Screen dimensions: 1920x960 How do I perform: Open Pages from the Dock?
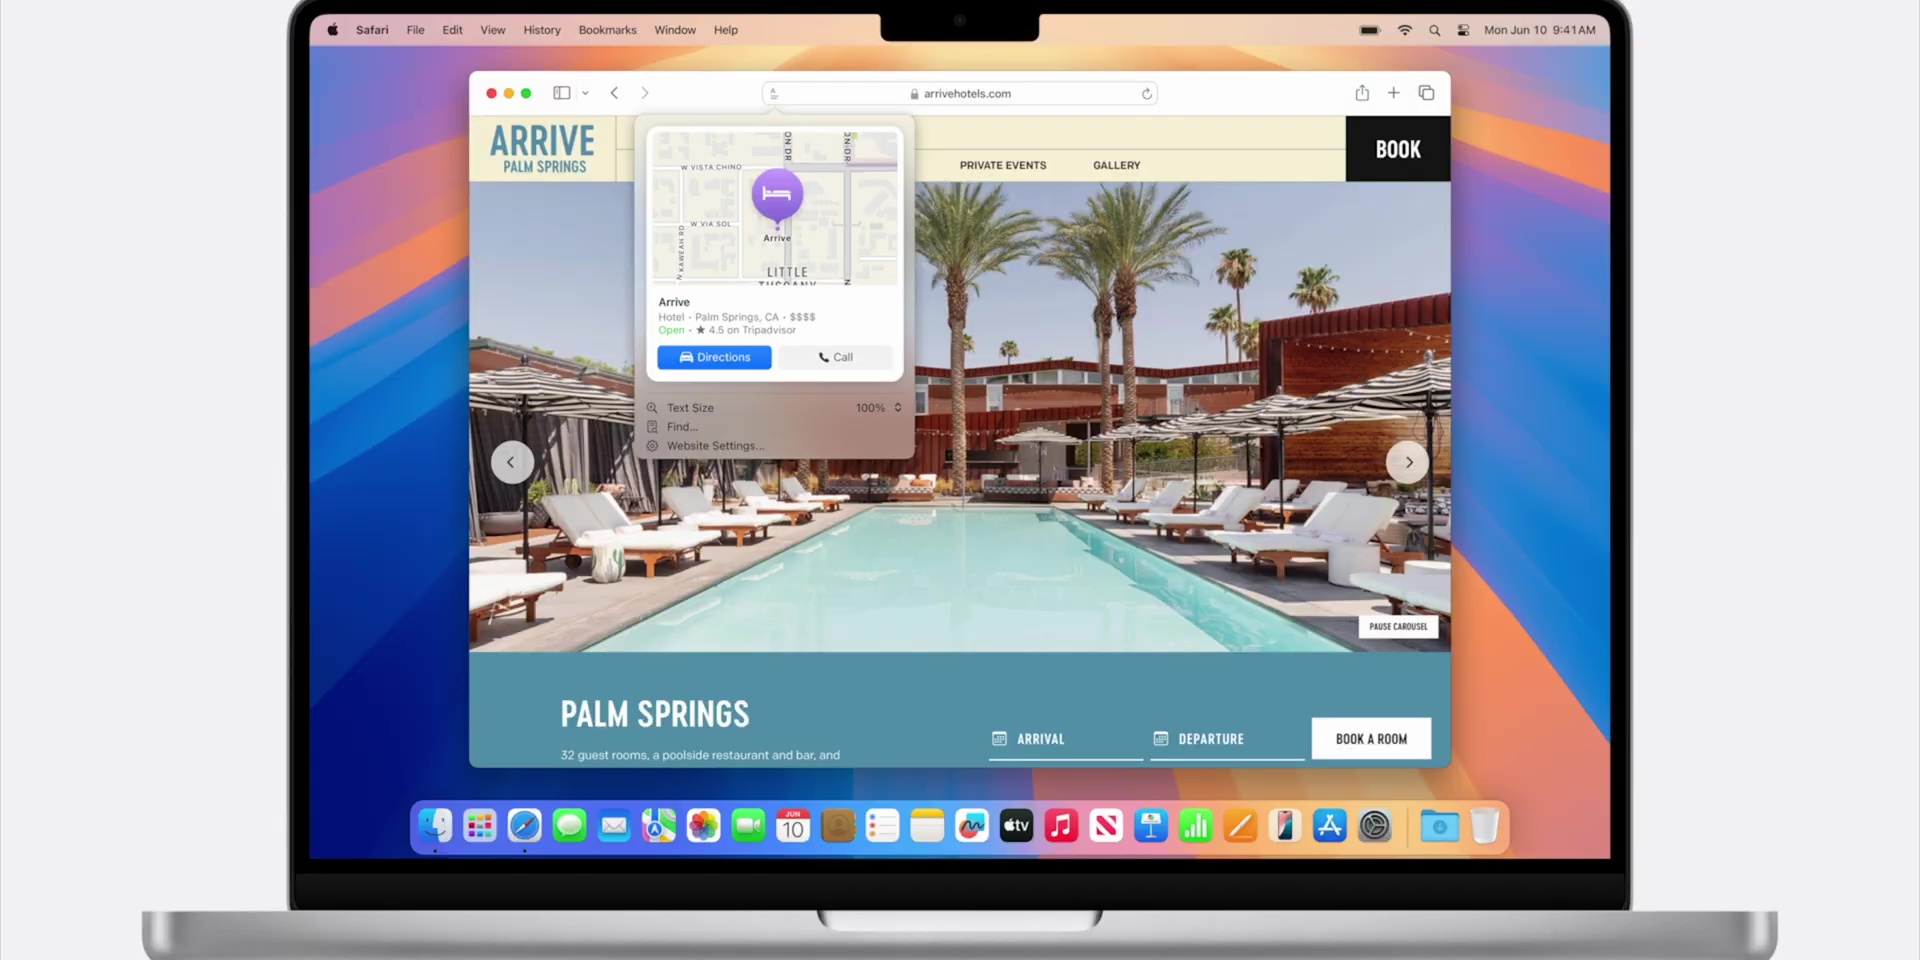(1240, 826)
